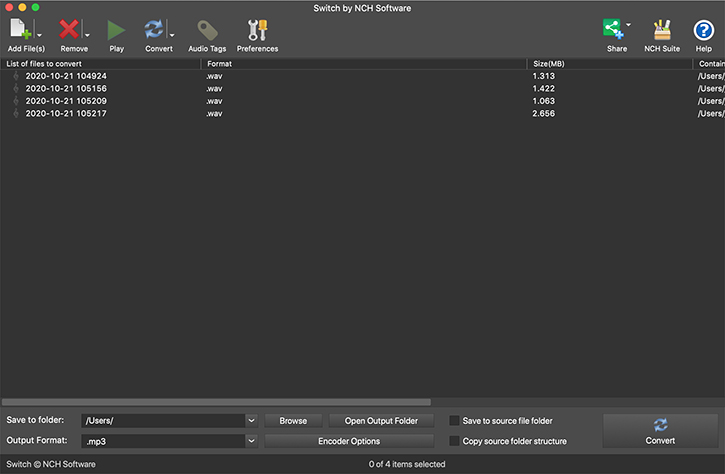Sort by the Size(MB) column header
The height and width of the screenshot is (474, 725).
tap(609, 64)
